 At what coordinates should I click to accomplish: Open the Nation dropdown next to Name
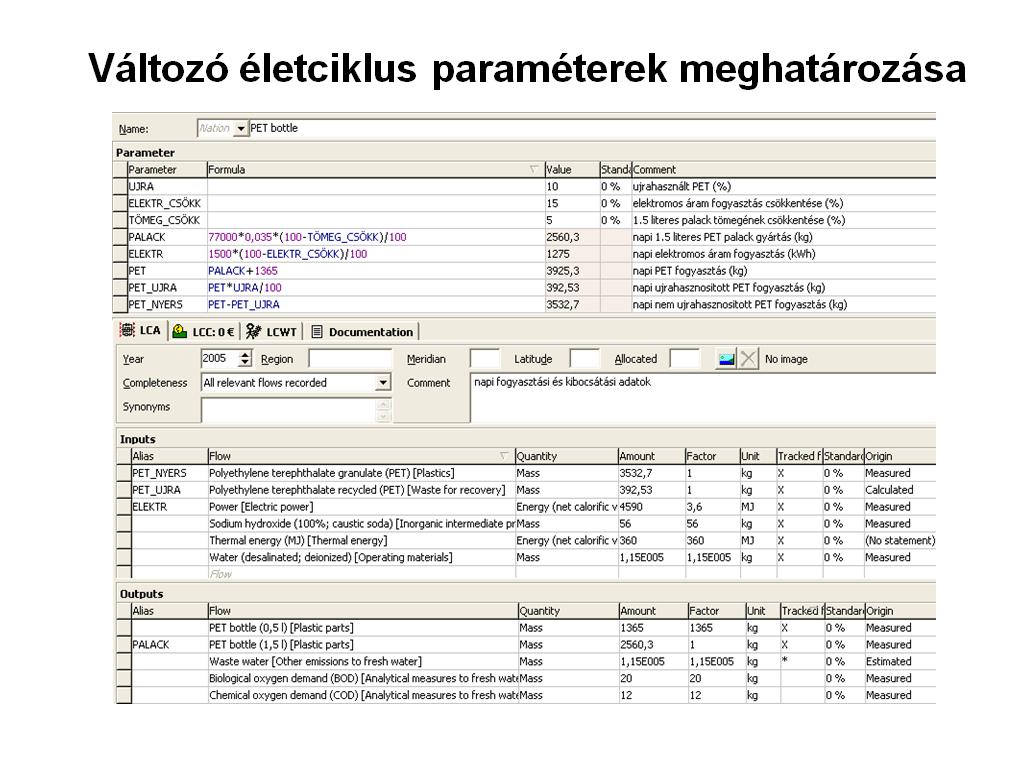pos(240,129)
